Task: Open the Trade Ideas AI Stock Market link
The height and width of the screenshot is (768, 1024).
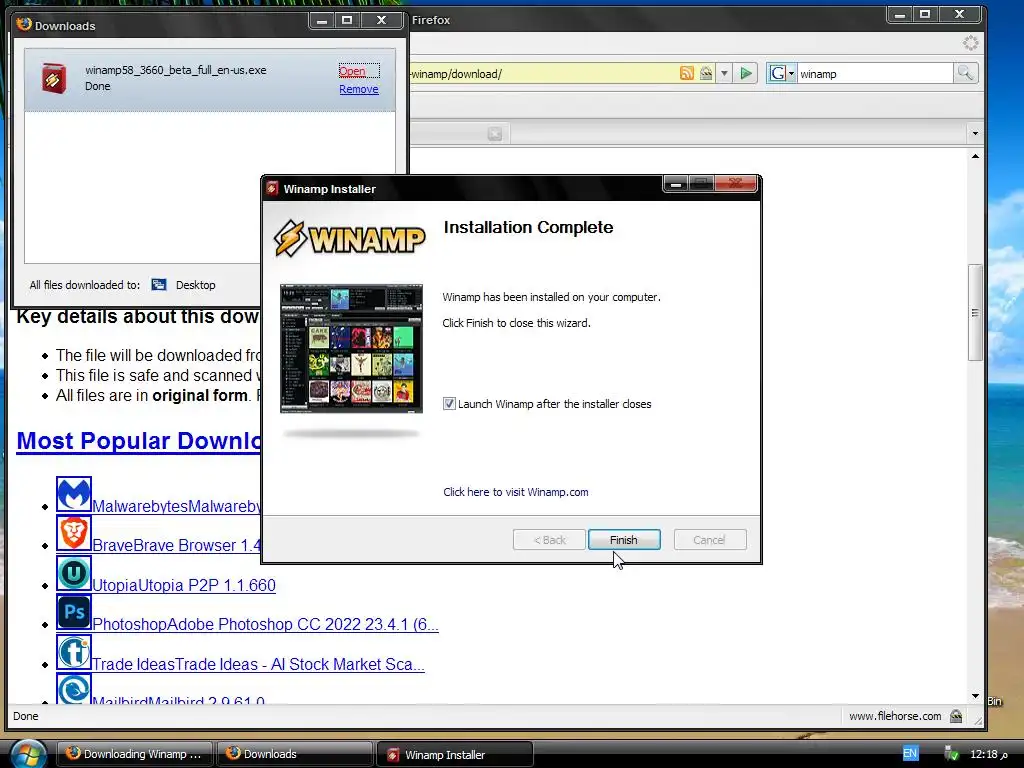Action: tap(258, 664)
